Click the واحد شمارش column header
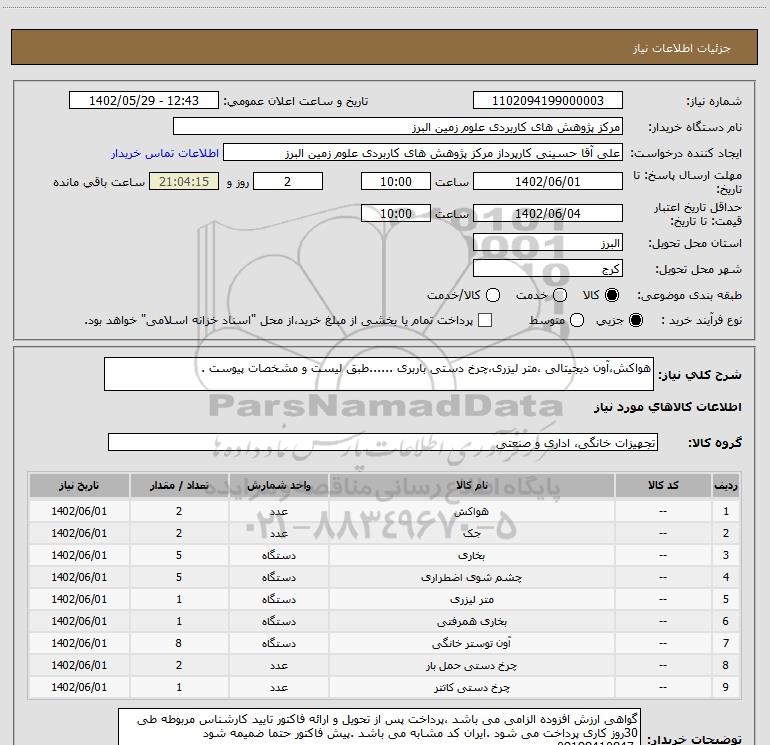The width and height of the screenshot is (770, 745). tap(278, 485)
